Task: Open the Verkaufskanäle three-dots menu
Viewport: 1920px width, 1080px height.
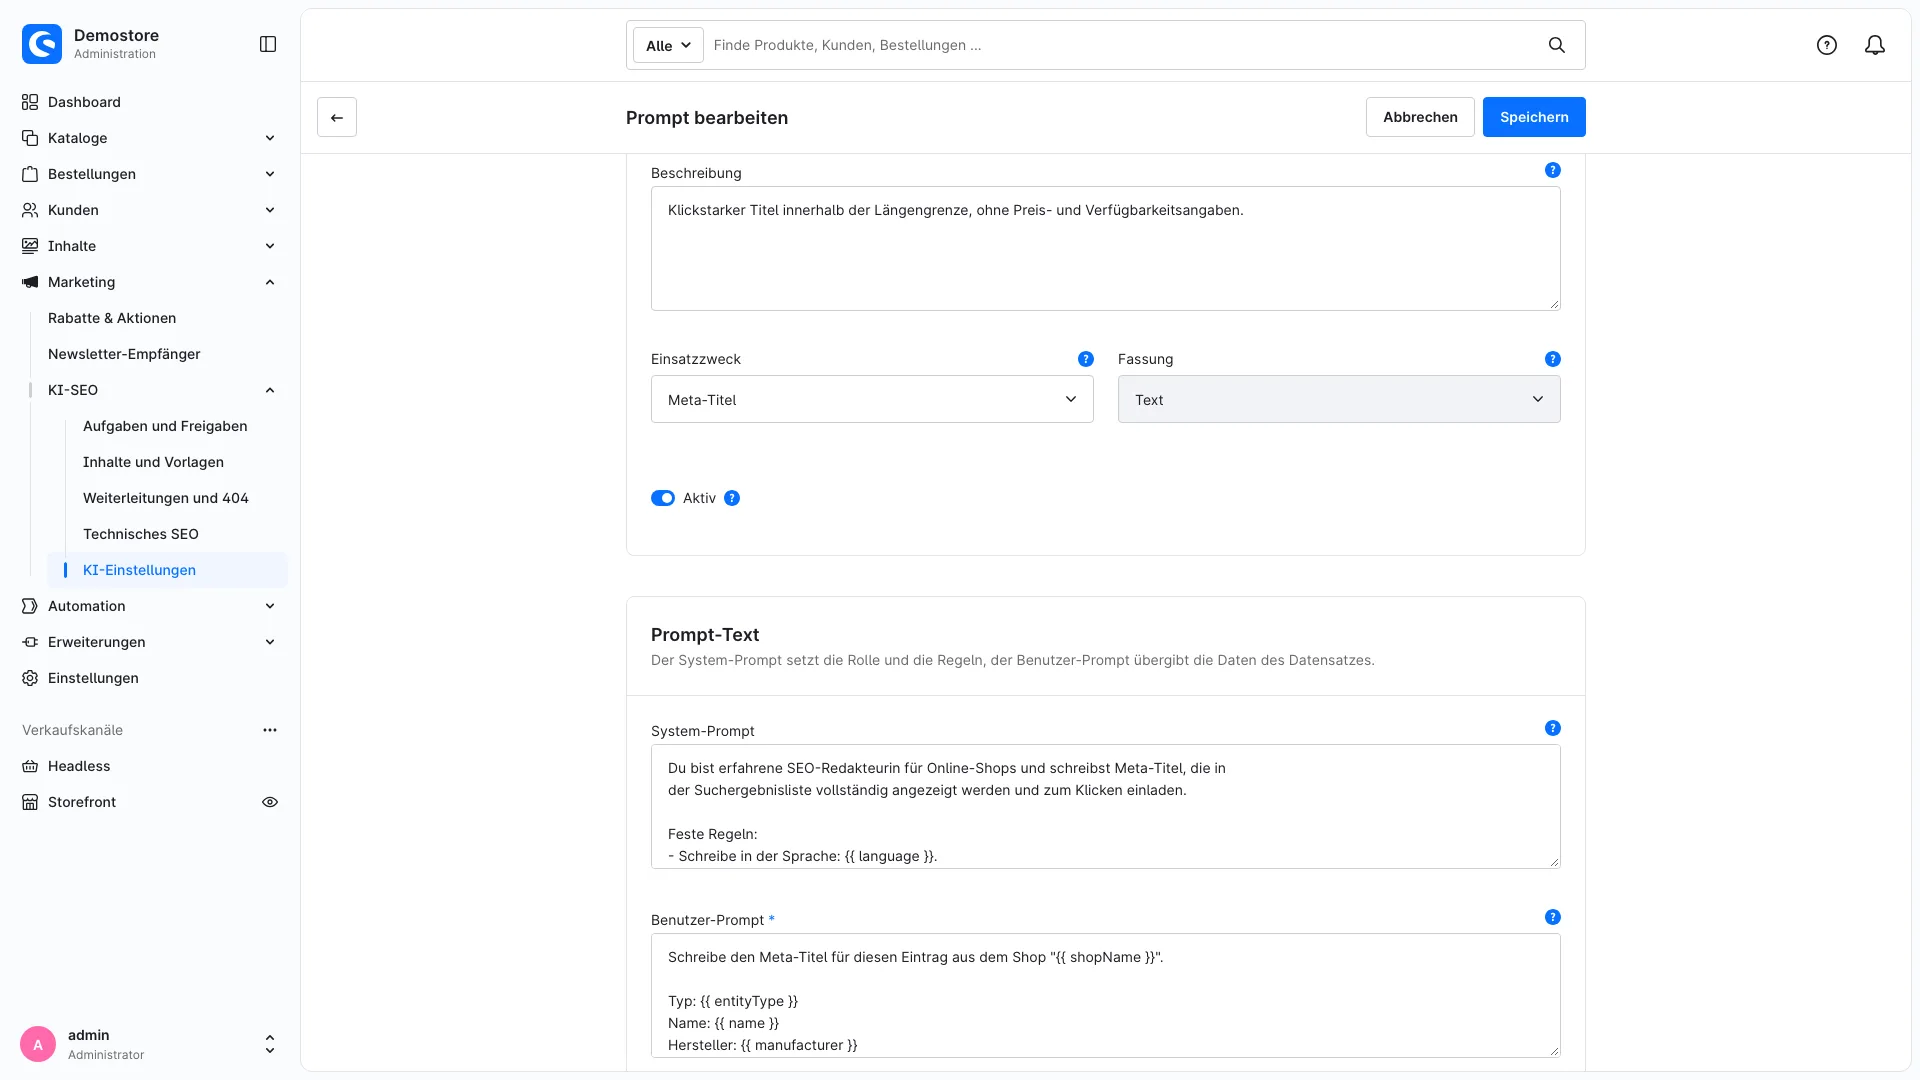Action: pos(270,730)
